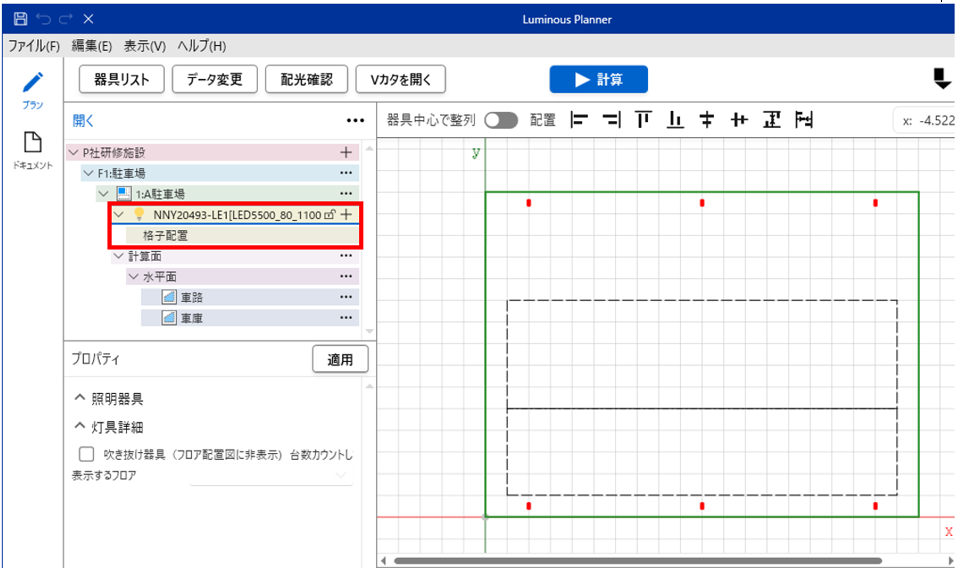Open the プラン pencil icon in sidebar

pyautogui.click(x=34, y=83)
